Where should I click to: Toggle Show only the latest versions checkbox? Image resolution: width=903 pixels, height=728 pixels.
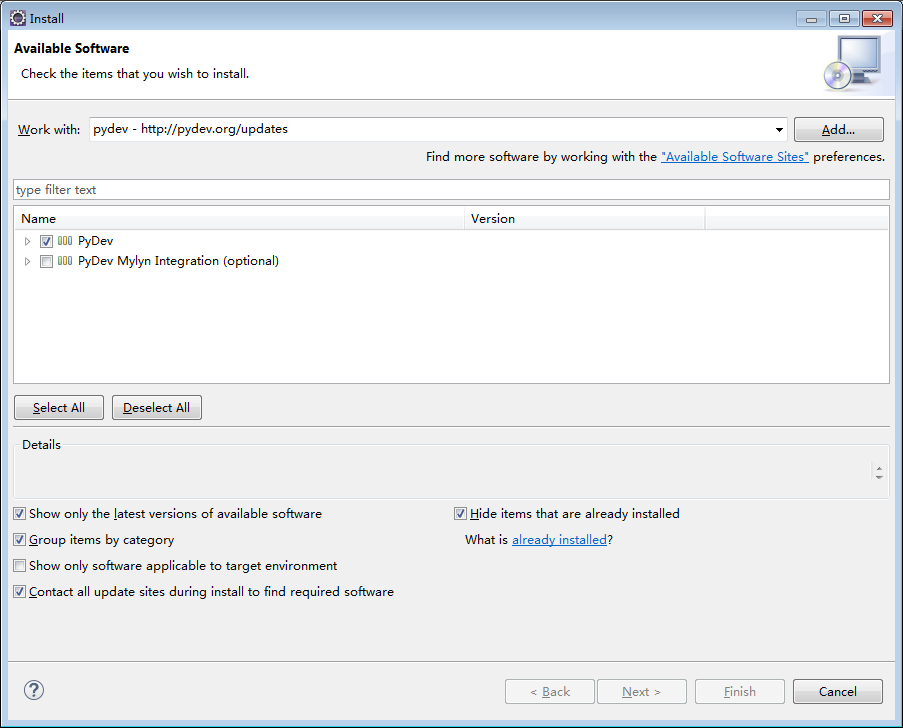click(20, 513)
